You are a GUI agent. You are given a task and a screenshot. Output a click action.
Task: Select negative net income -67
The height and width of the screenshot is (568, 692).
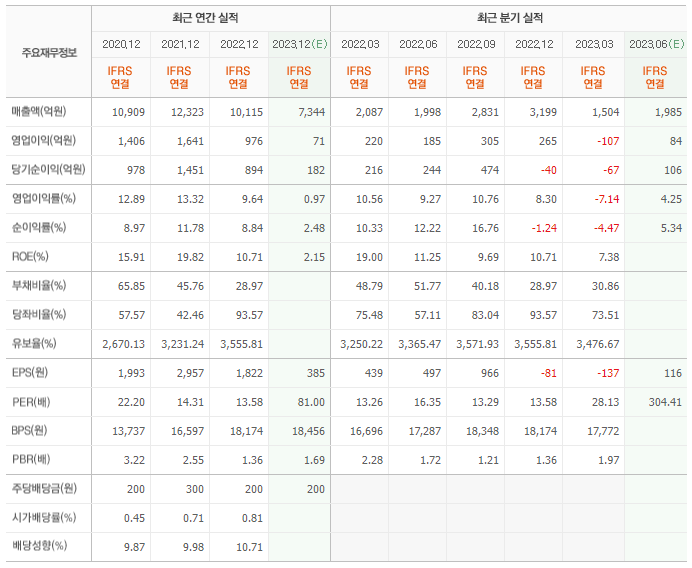611,170
